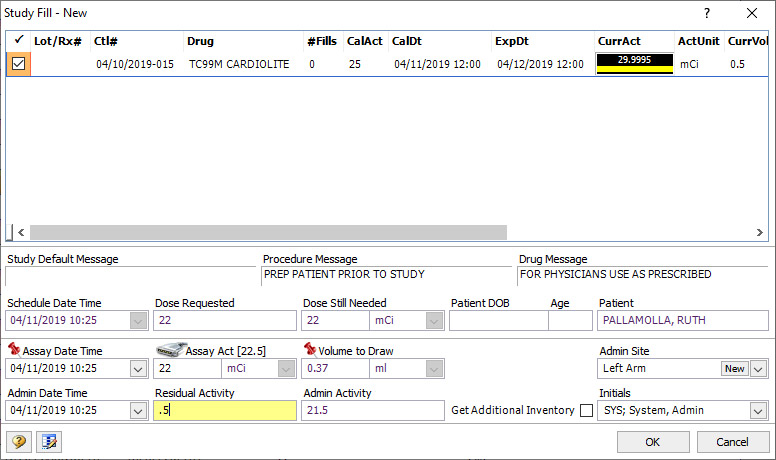Click the dose calibrator icon beside Assay Act
The image size is (776, 460).
pos(170,350)
